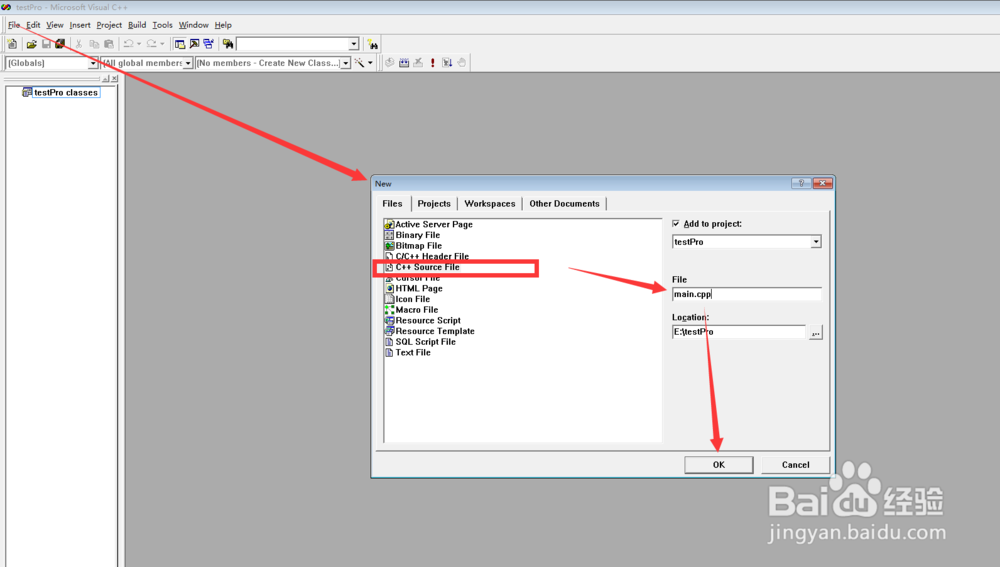Click the breakpoint hand icon
1000x567 pixels.
coord(462,63)
